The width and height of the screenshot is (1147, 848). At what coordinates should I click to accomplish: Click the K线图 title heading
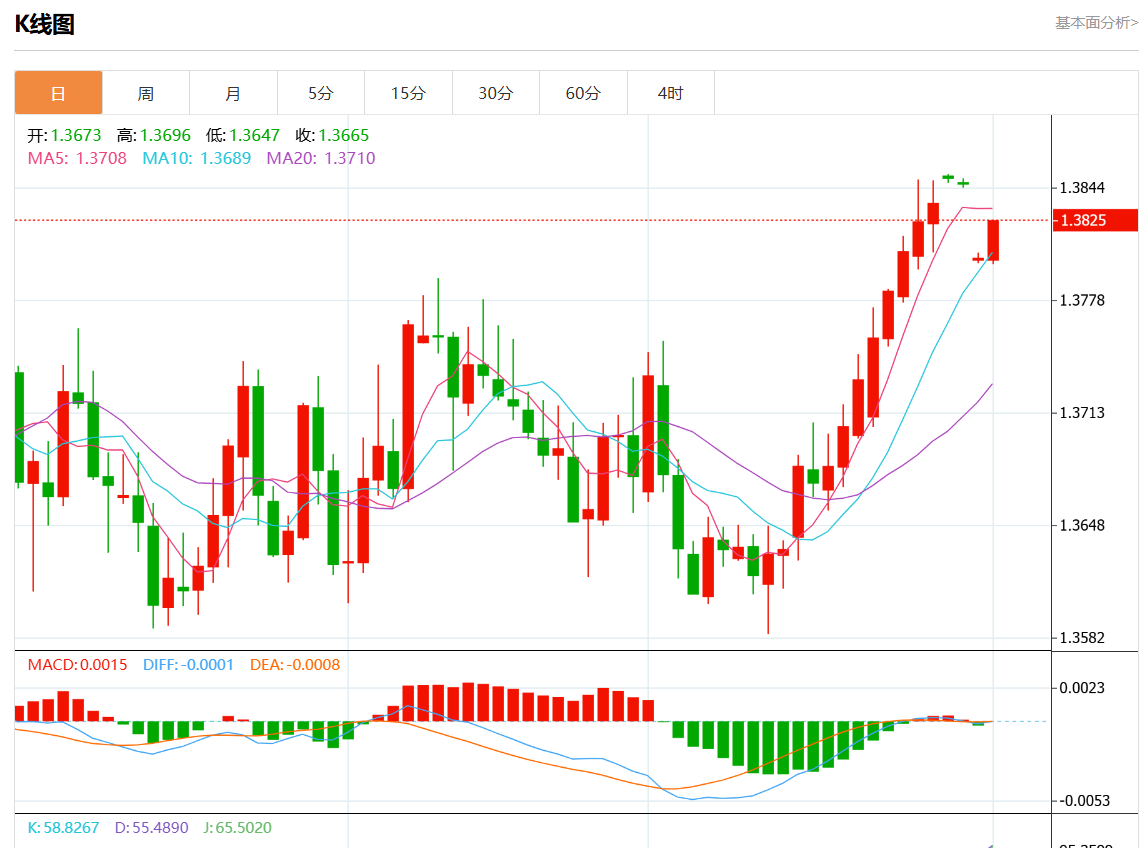click(x=45, y=25)
